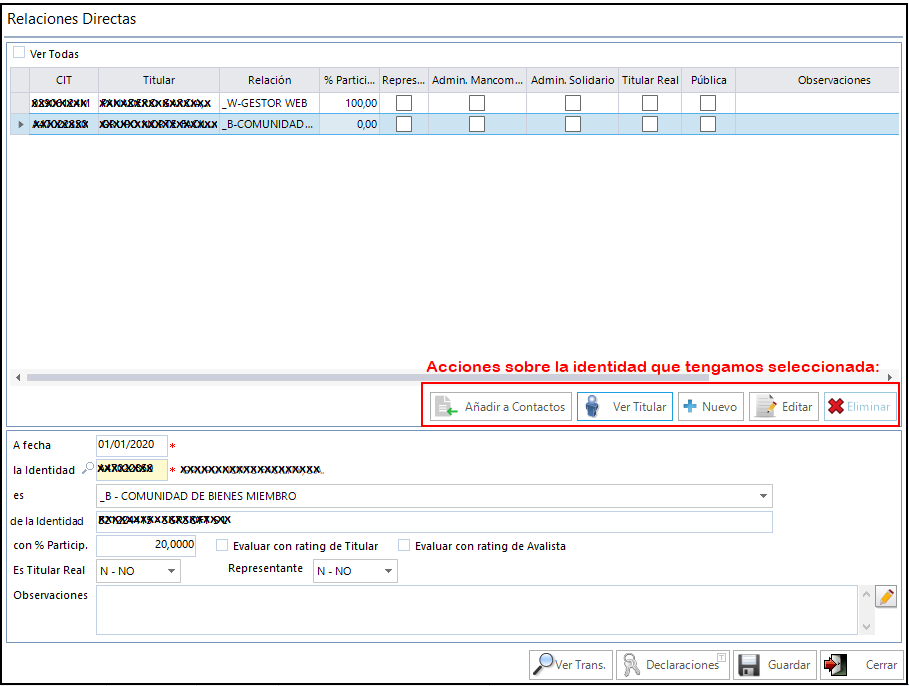This screenshot has width=909, height=686.
Task: Click the Titular column header
Action: (x=159, y=80)
